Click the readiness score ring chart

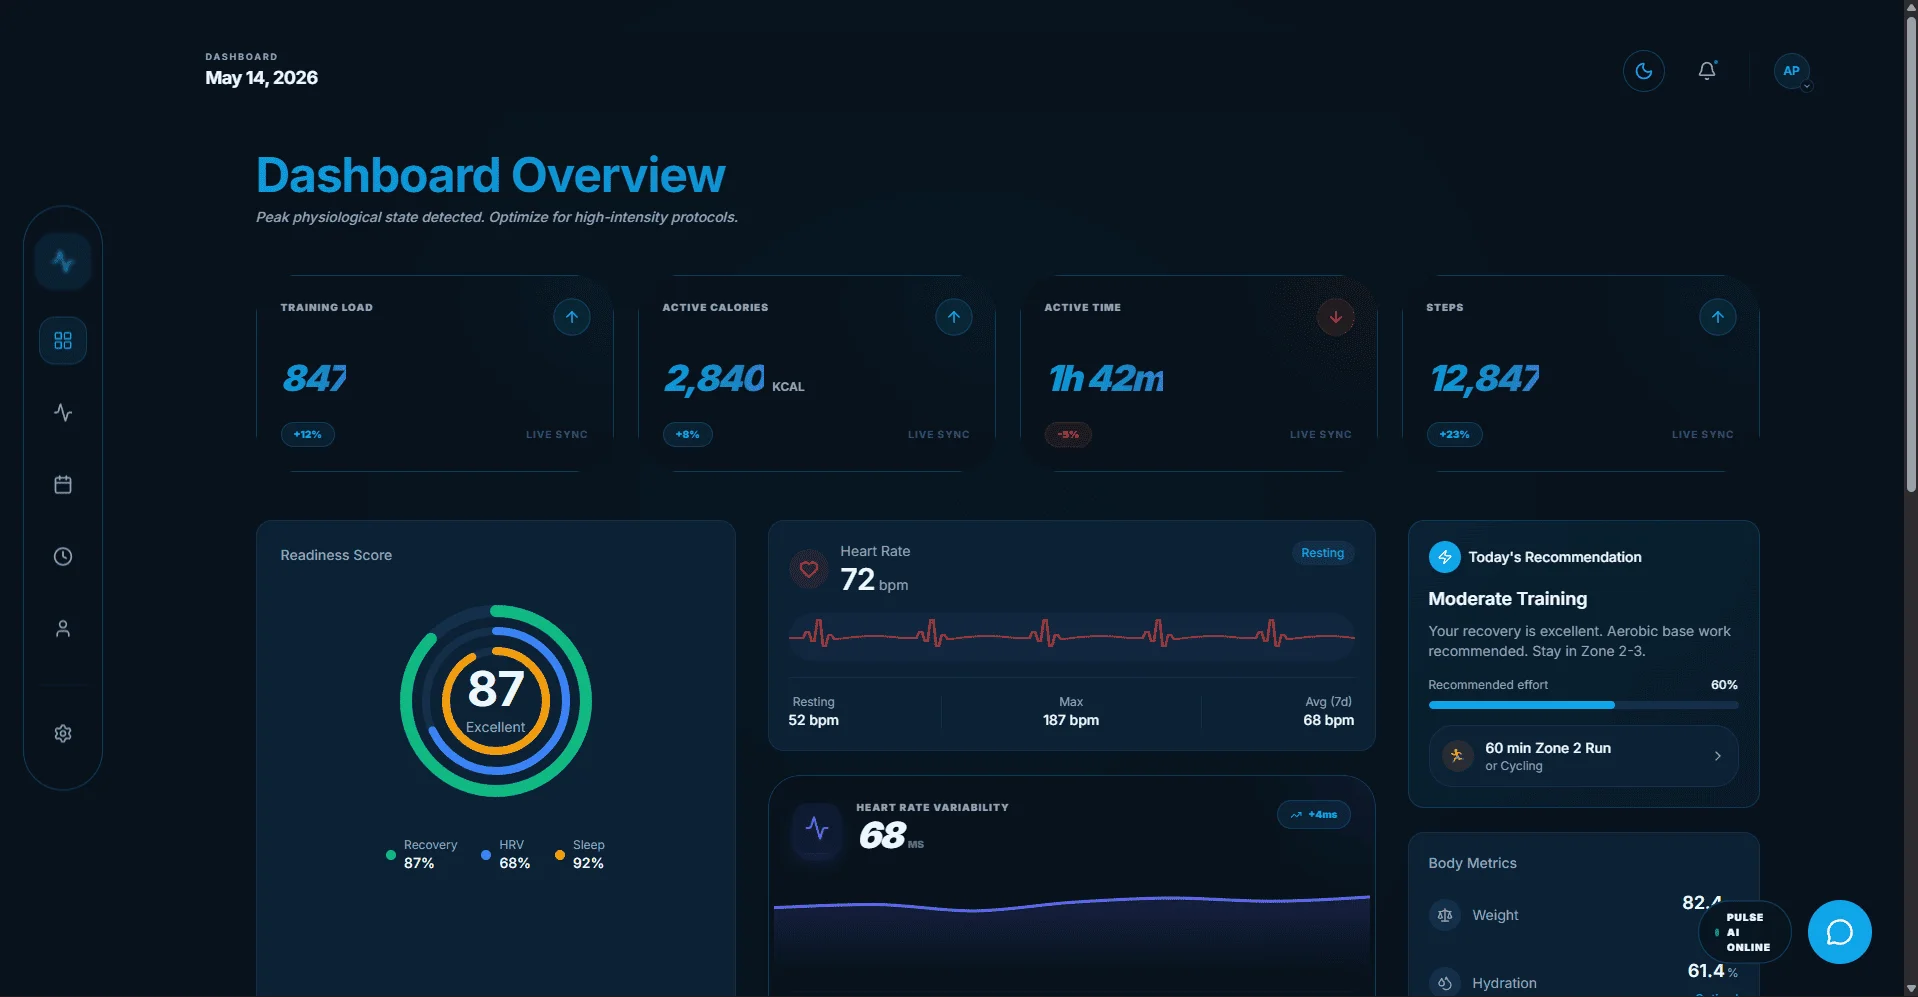[496, 701]
